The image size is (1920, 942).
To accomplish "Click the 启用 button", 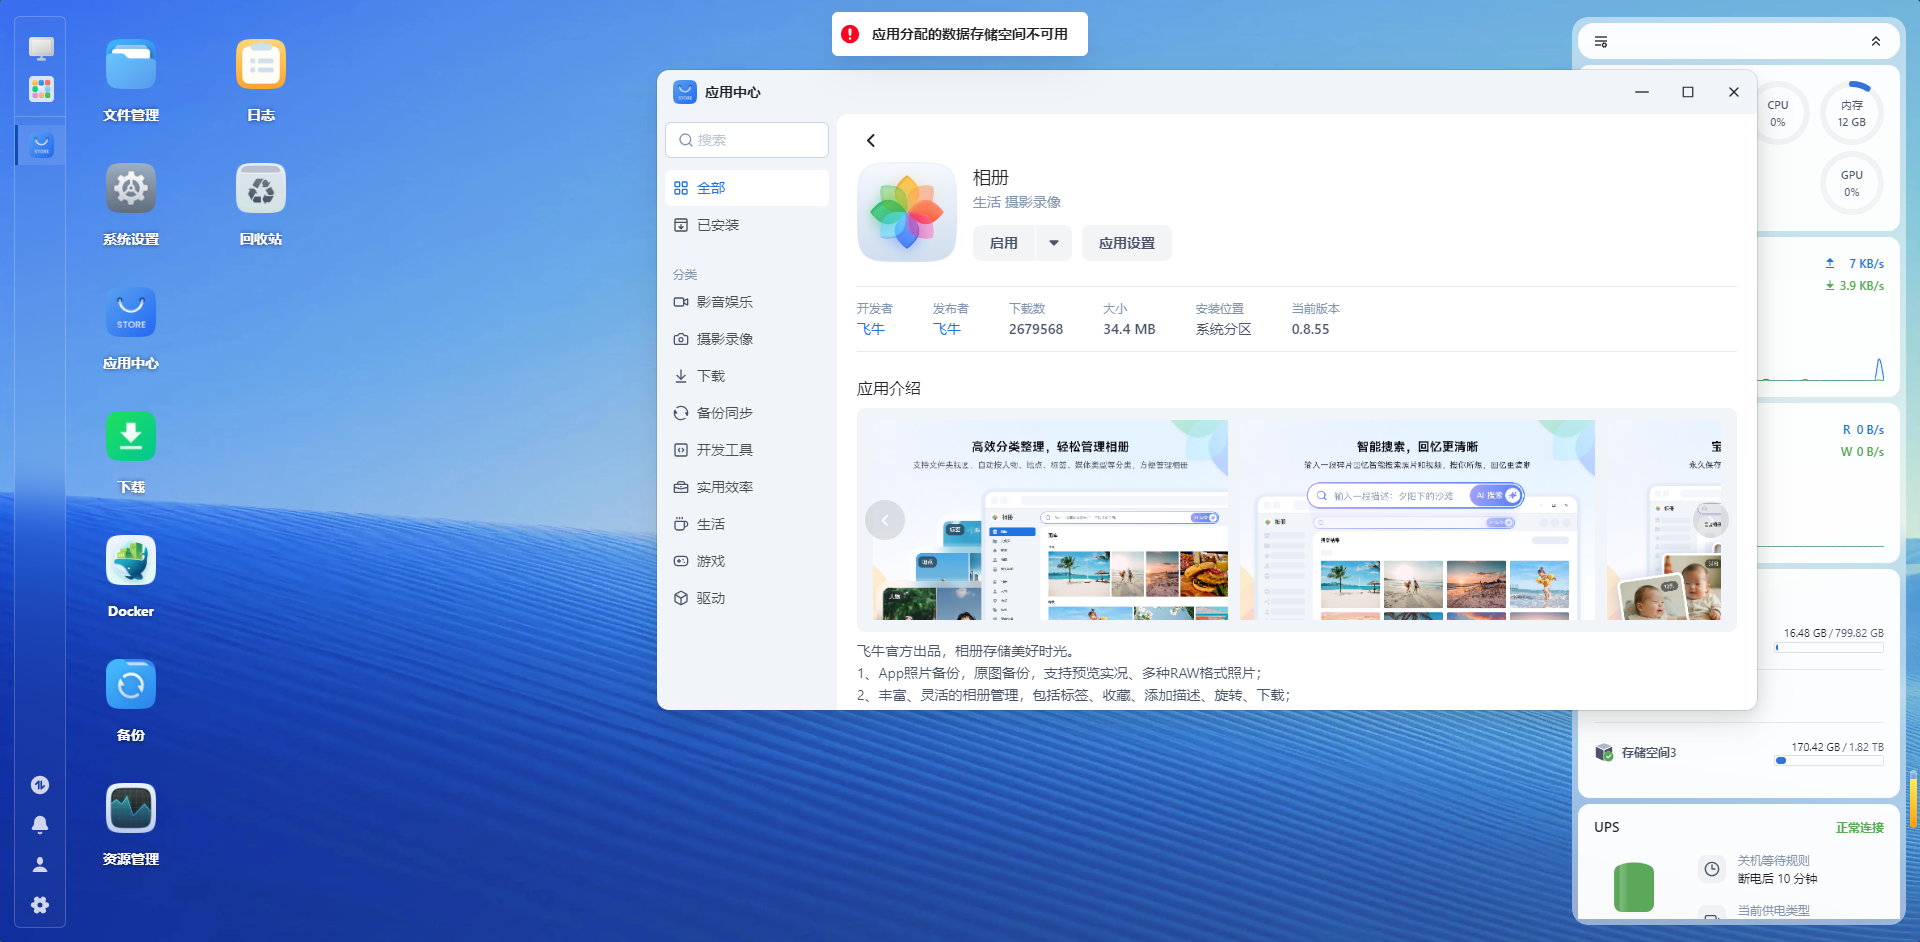I will (x=1004, y=243).
